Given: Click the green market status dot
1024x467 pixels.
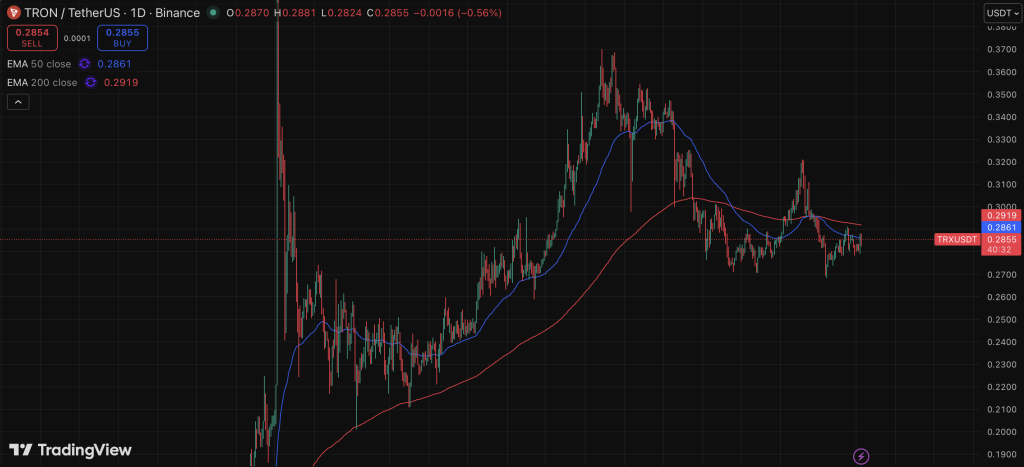Looking at the screenshot, I should 214,12.
